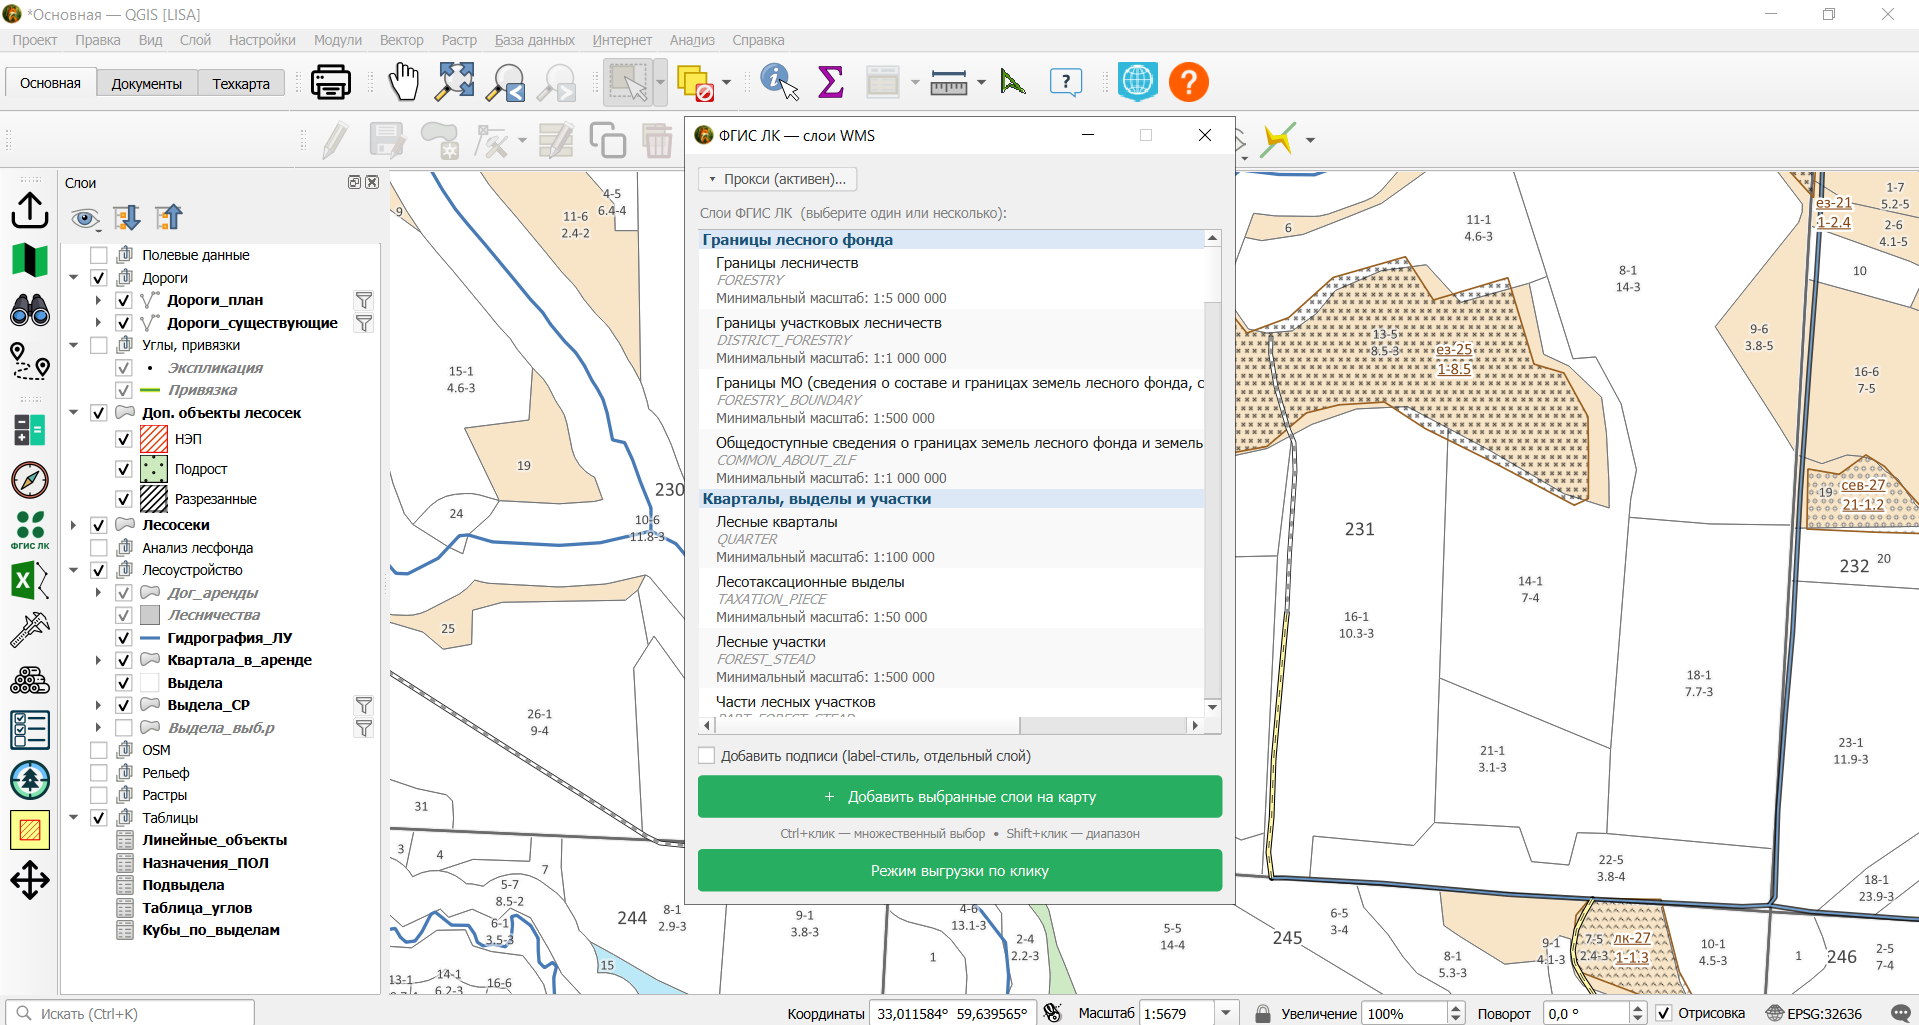Open the Вектор menu
This screenshot has height=1025, width=1919.
(401, 40)
